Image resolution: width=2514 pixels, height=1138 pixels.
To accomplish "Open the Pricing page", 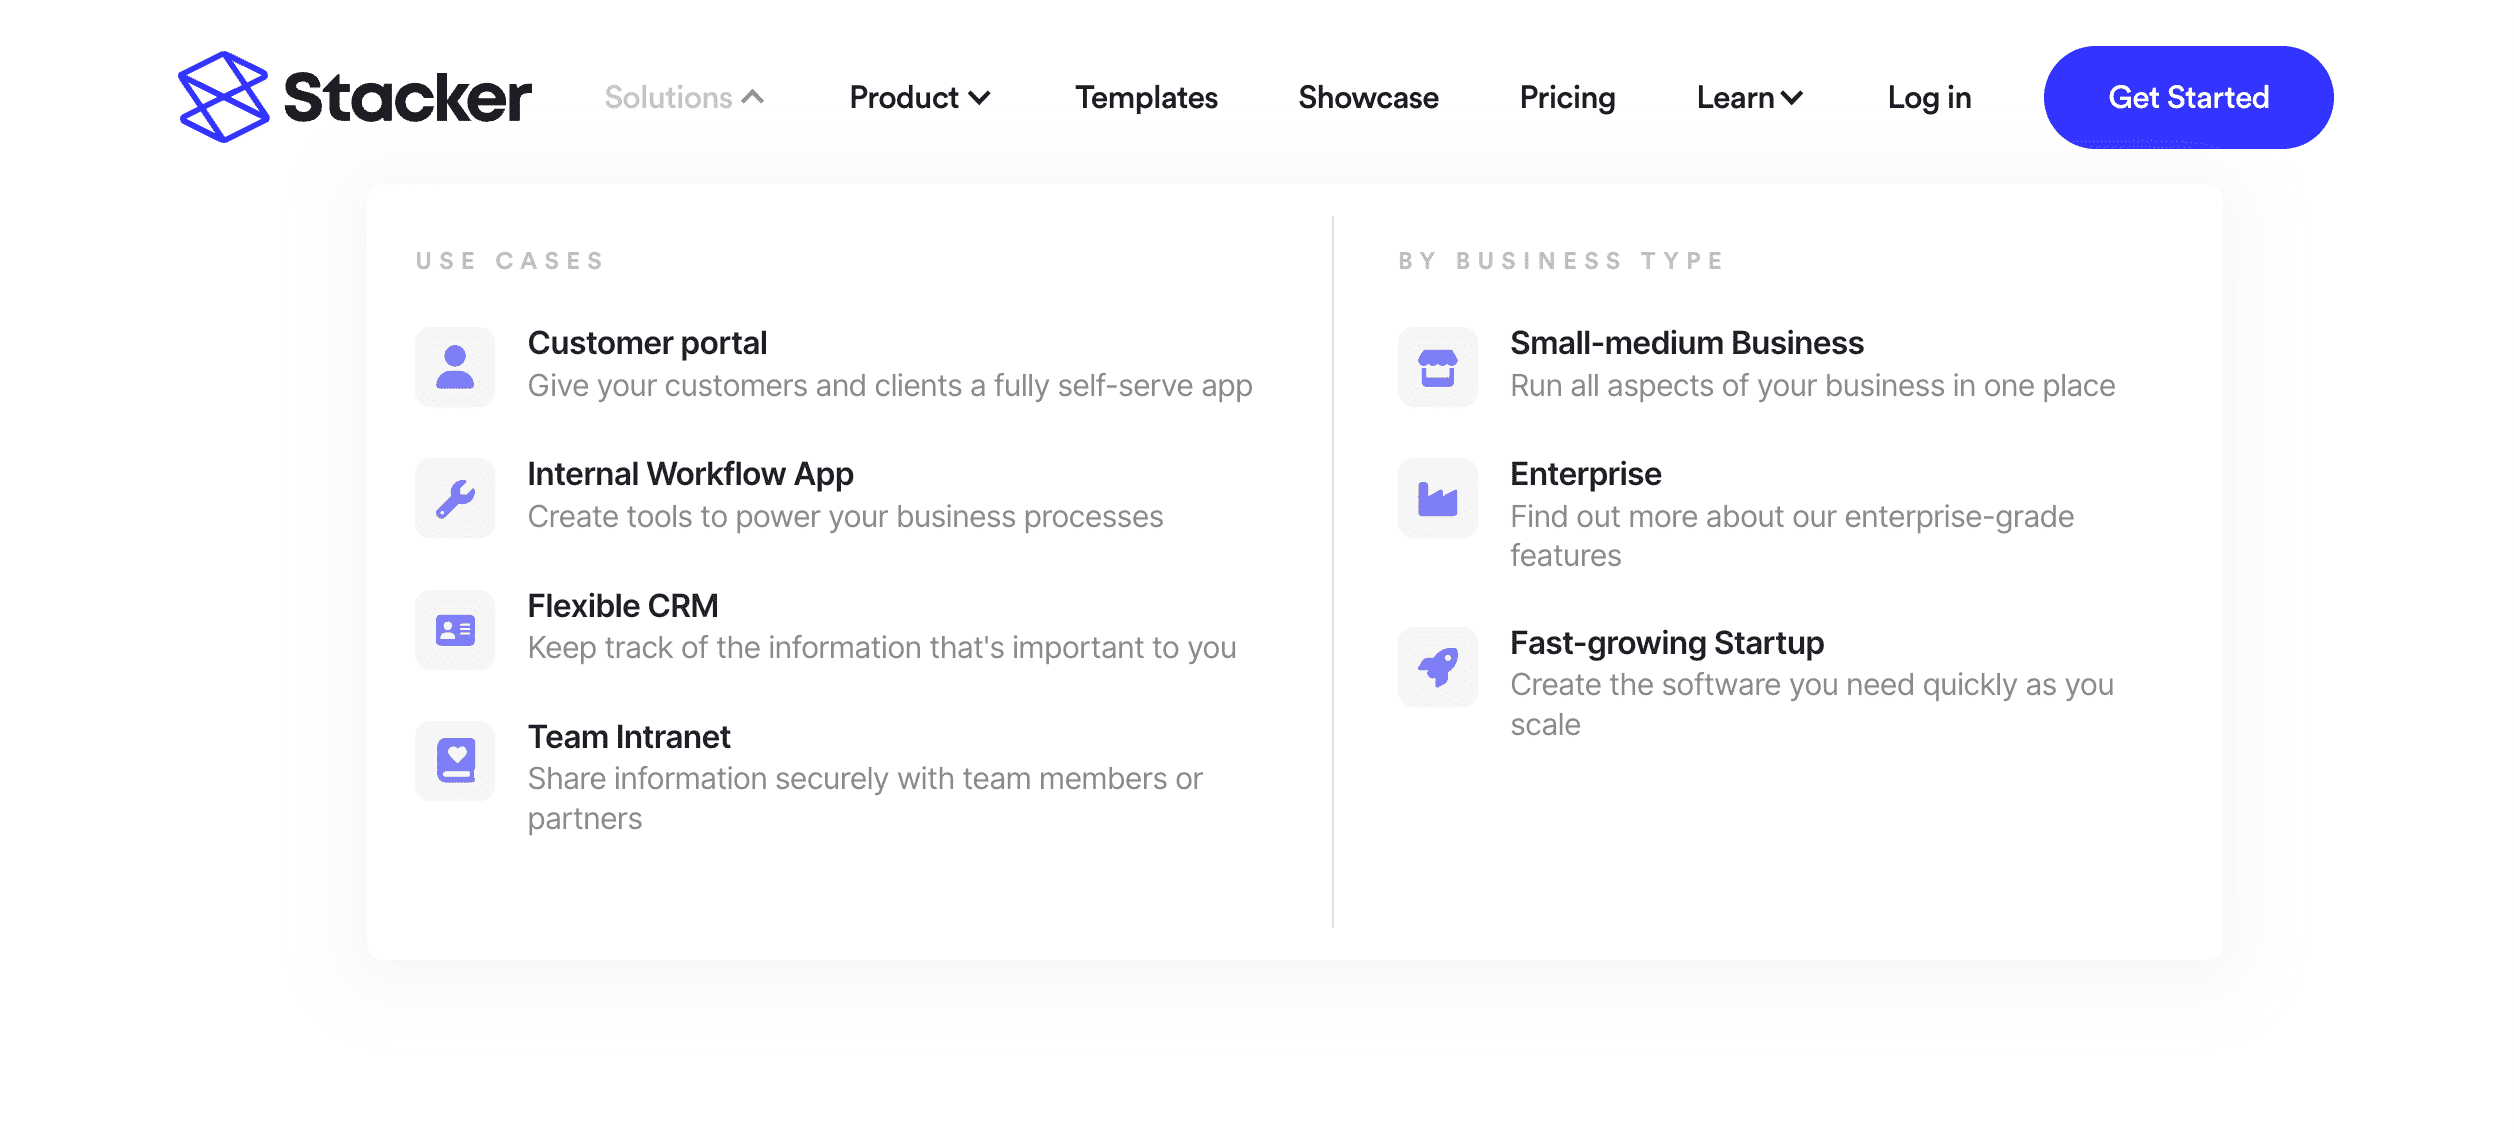I will point(1567,97).
